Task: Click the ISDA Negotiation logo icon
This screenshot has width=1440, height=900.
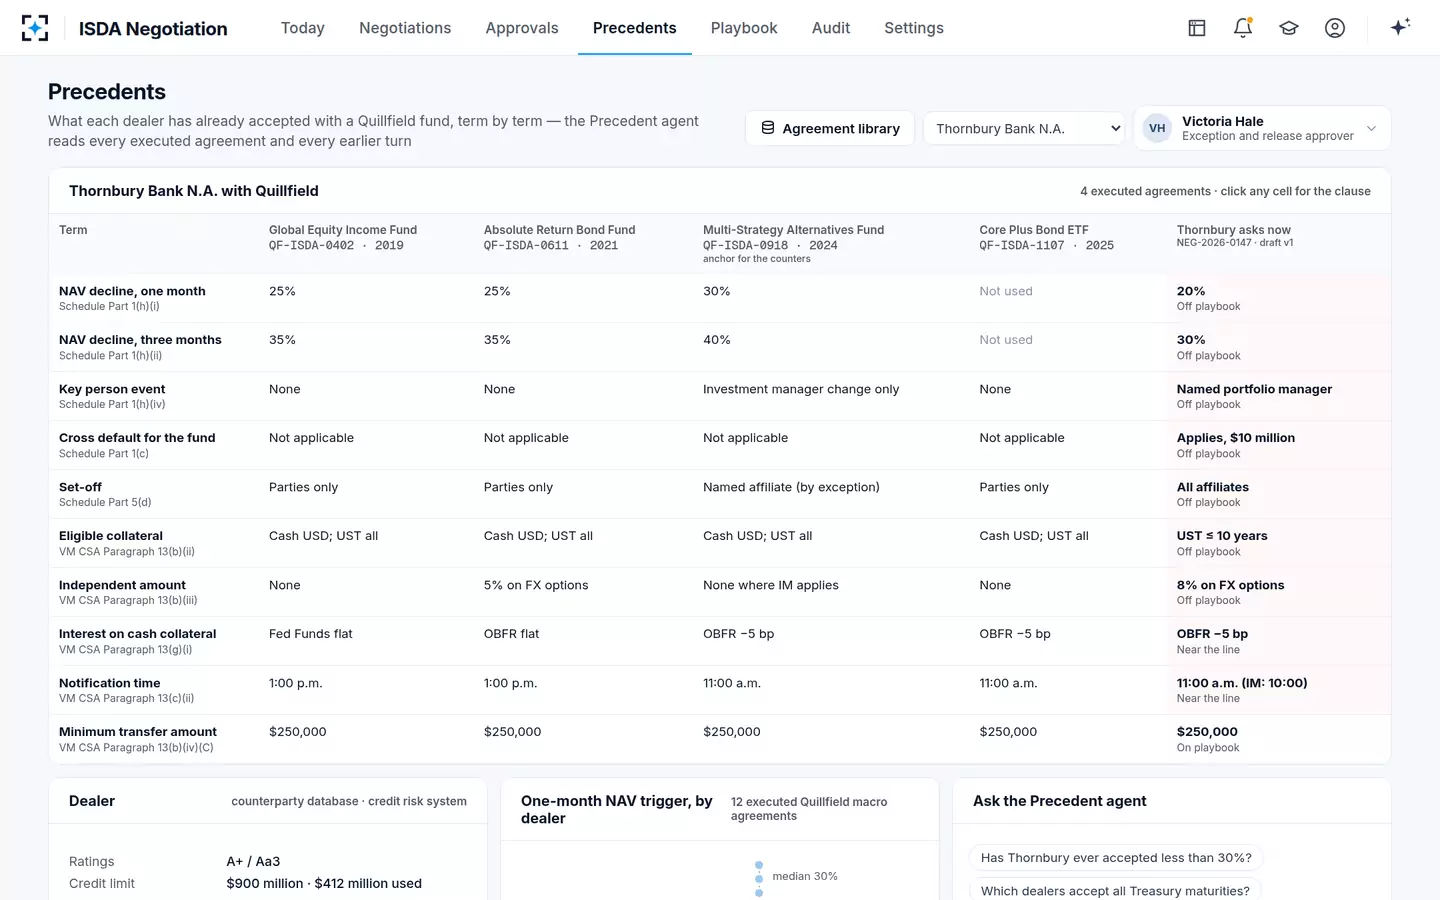Action: [x=35, y=28]
